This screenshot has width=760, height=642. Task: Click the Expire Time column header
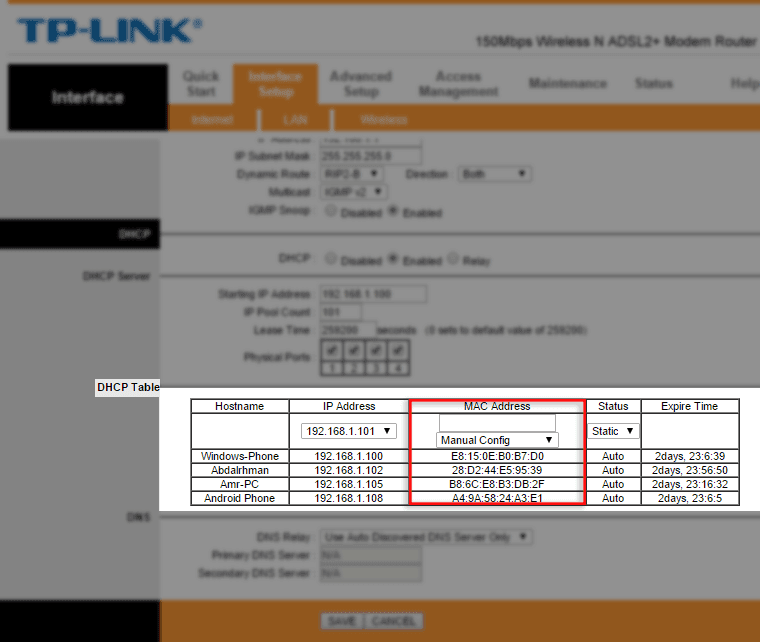690,406
